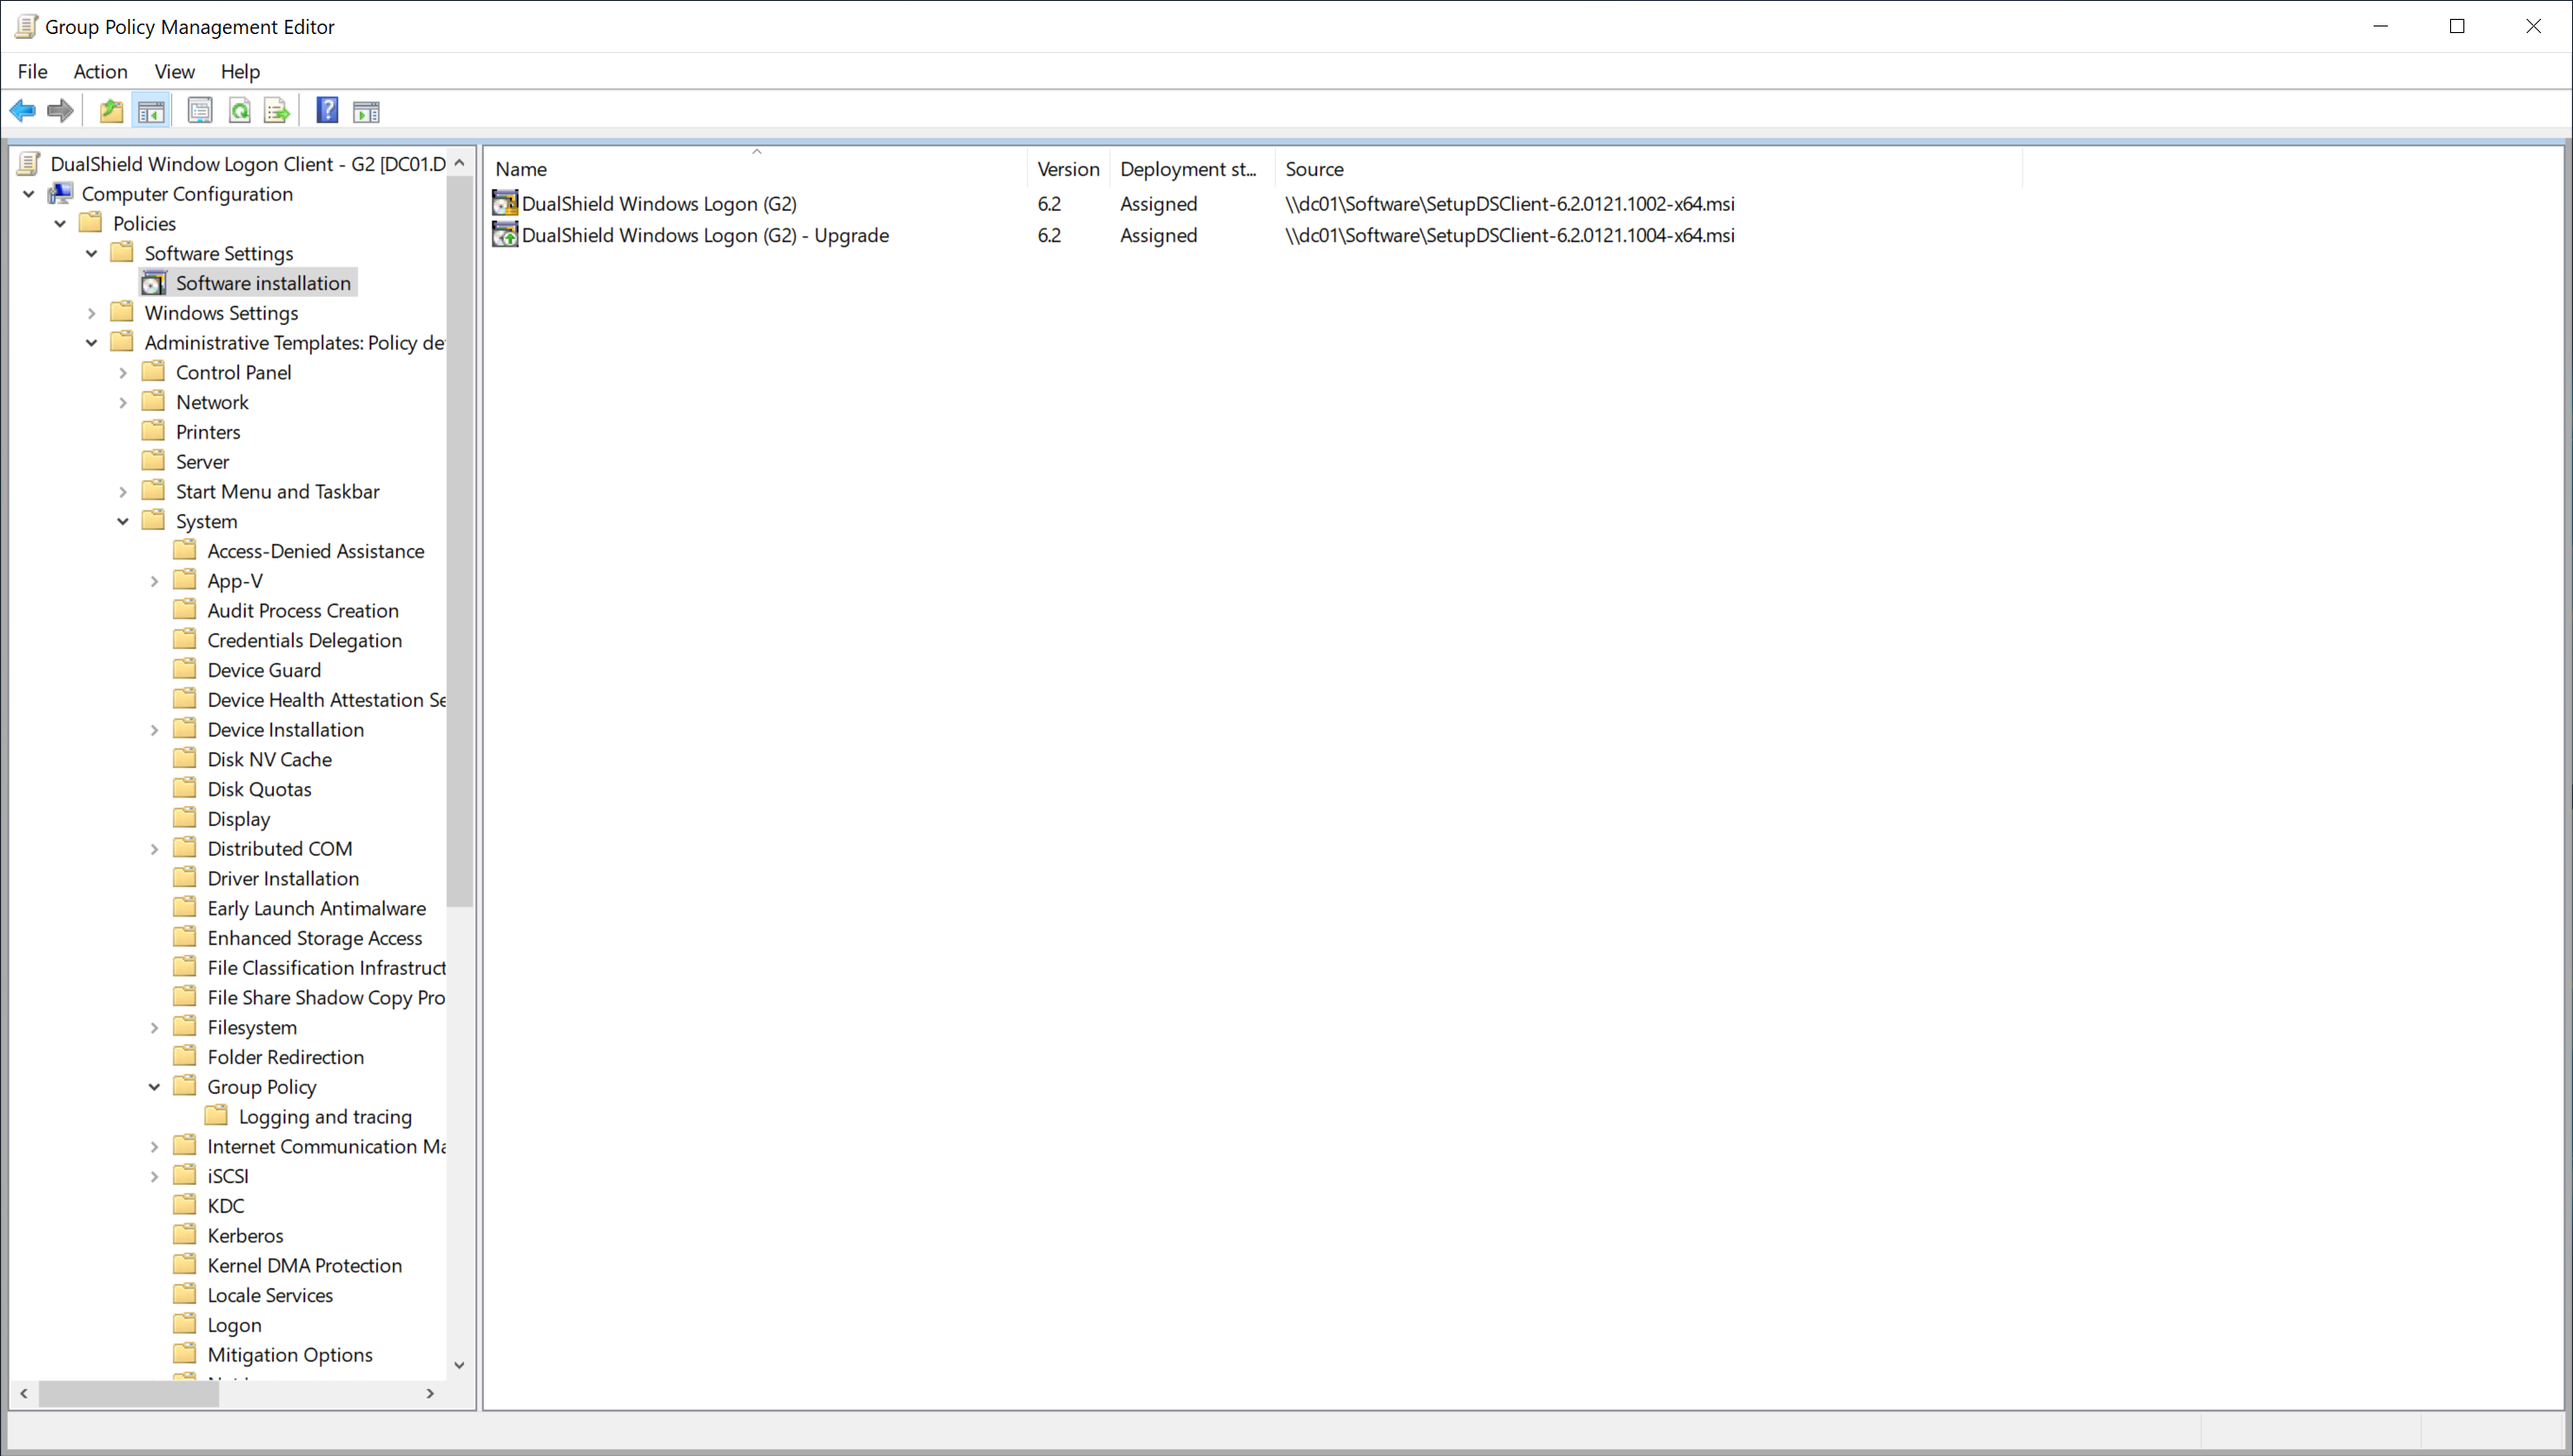This screenshot has height=1456, width=2573.
Task: Open Properties via toolbar icon
Action: (199, 111)
